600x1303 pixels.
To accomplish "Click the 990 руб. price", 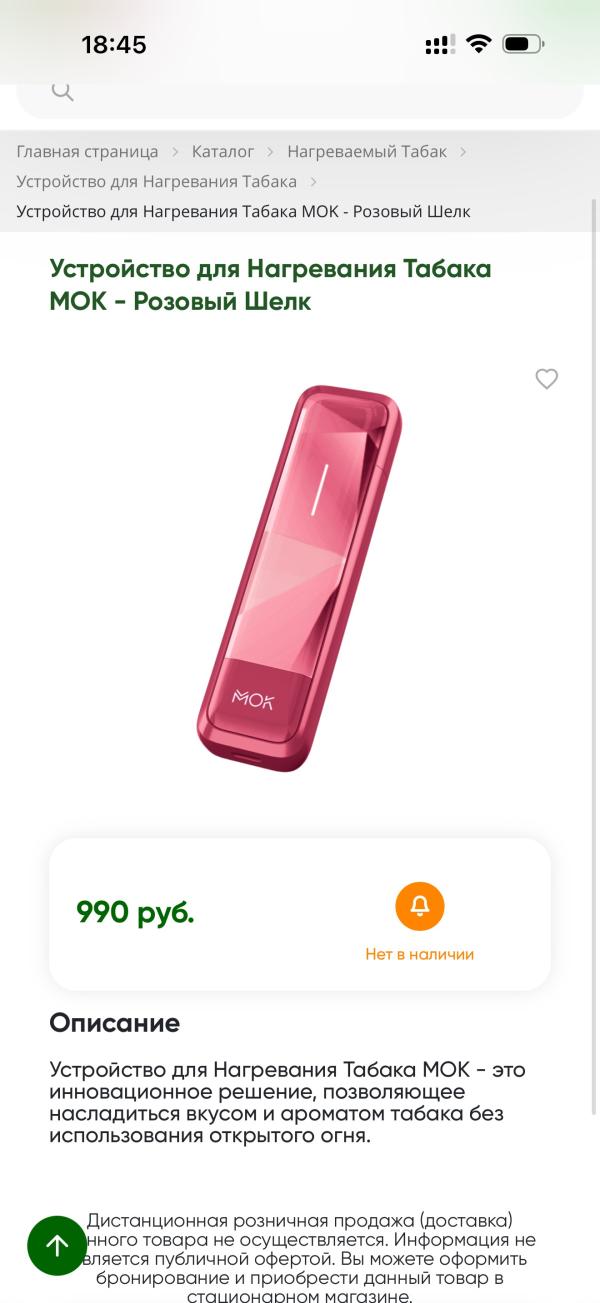I will (135, 912).
